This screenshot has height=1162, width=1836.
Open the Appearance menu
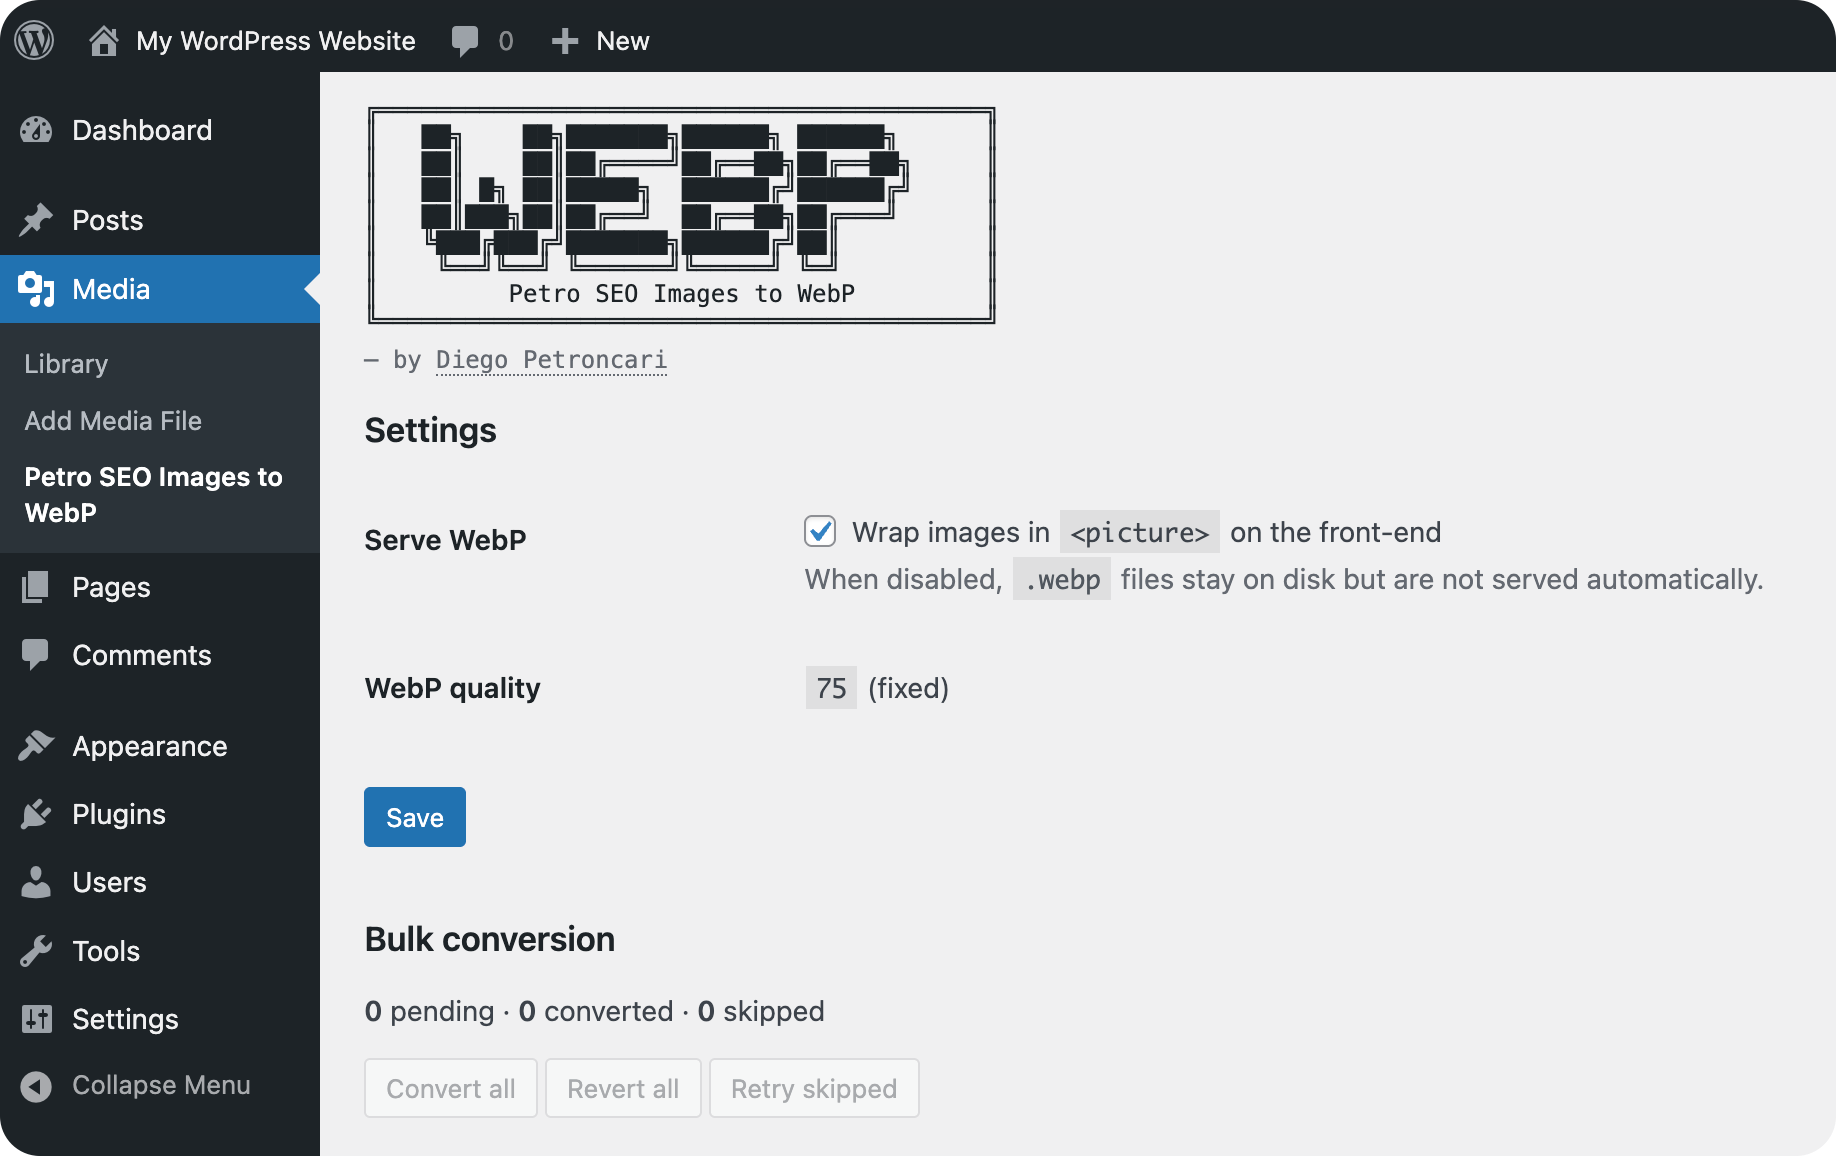[150, 746]
